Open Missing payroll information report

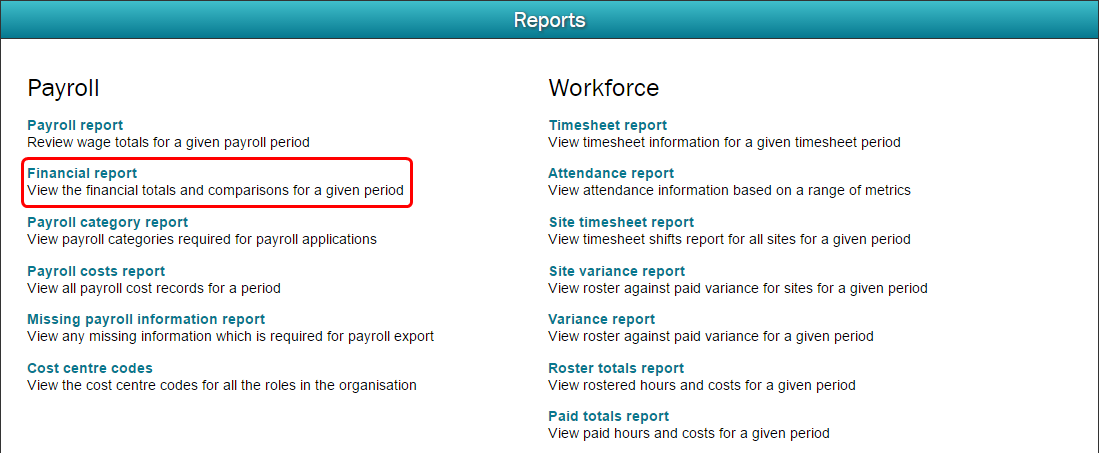point(146,319)
